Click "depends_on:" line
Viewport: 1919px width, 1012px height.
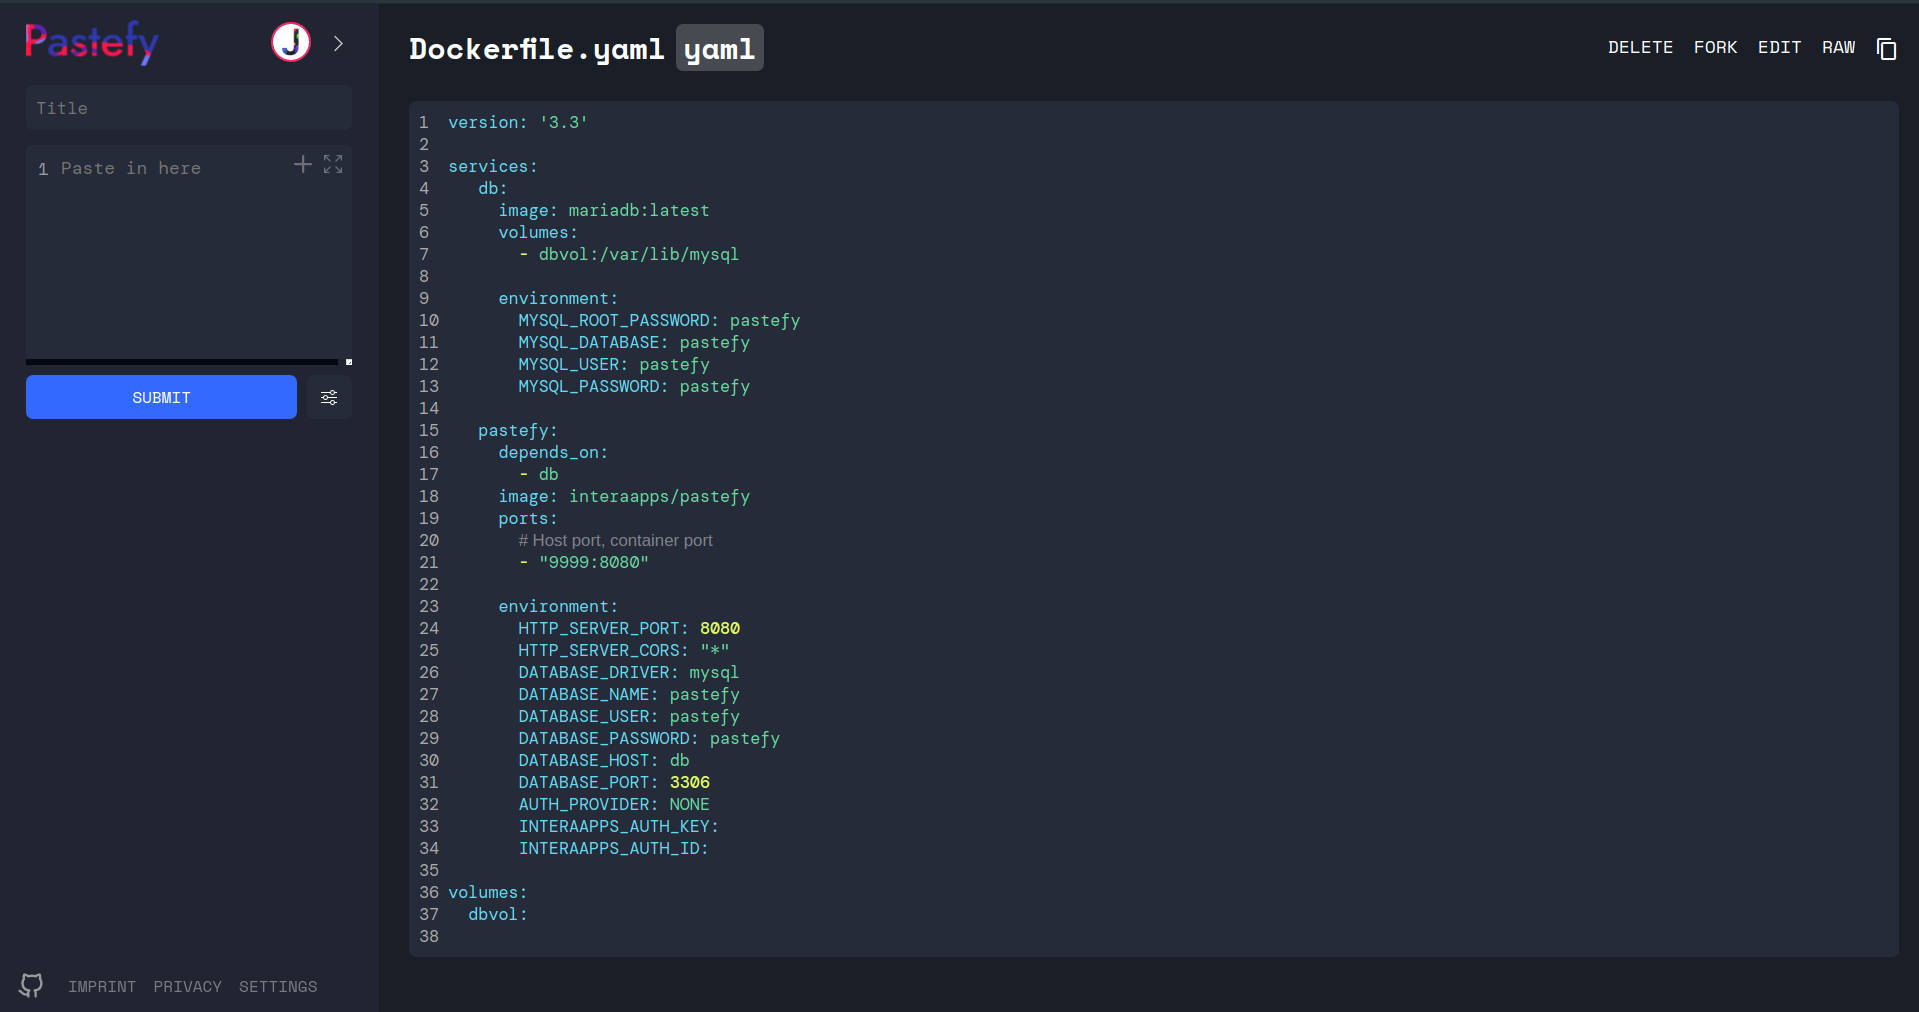click(553, 452)
